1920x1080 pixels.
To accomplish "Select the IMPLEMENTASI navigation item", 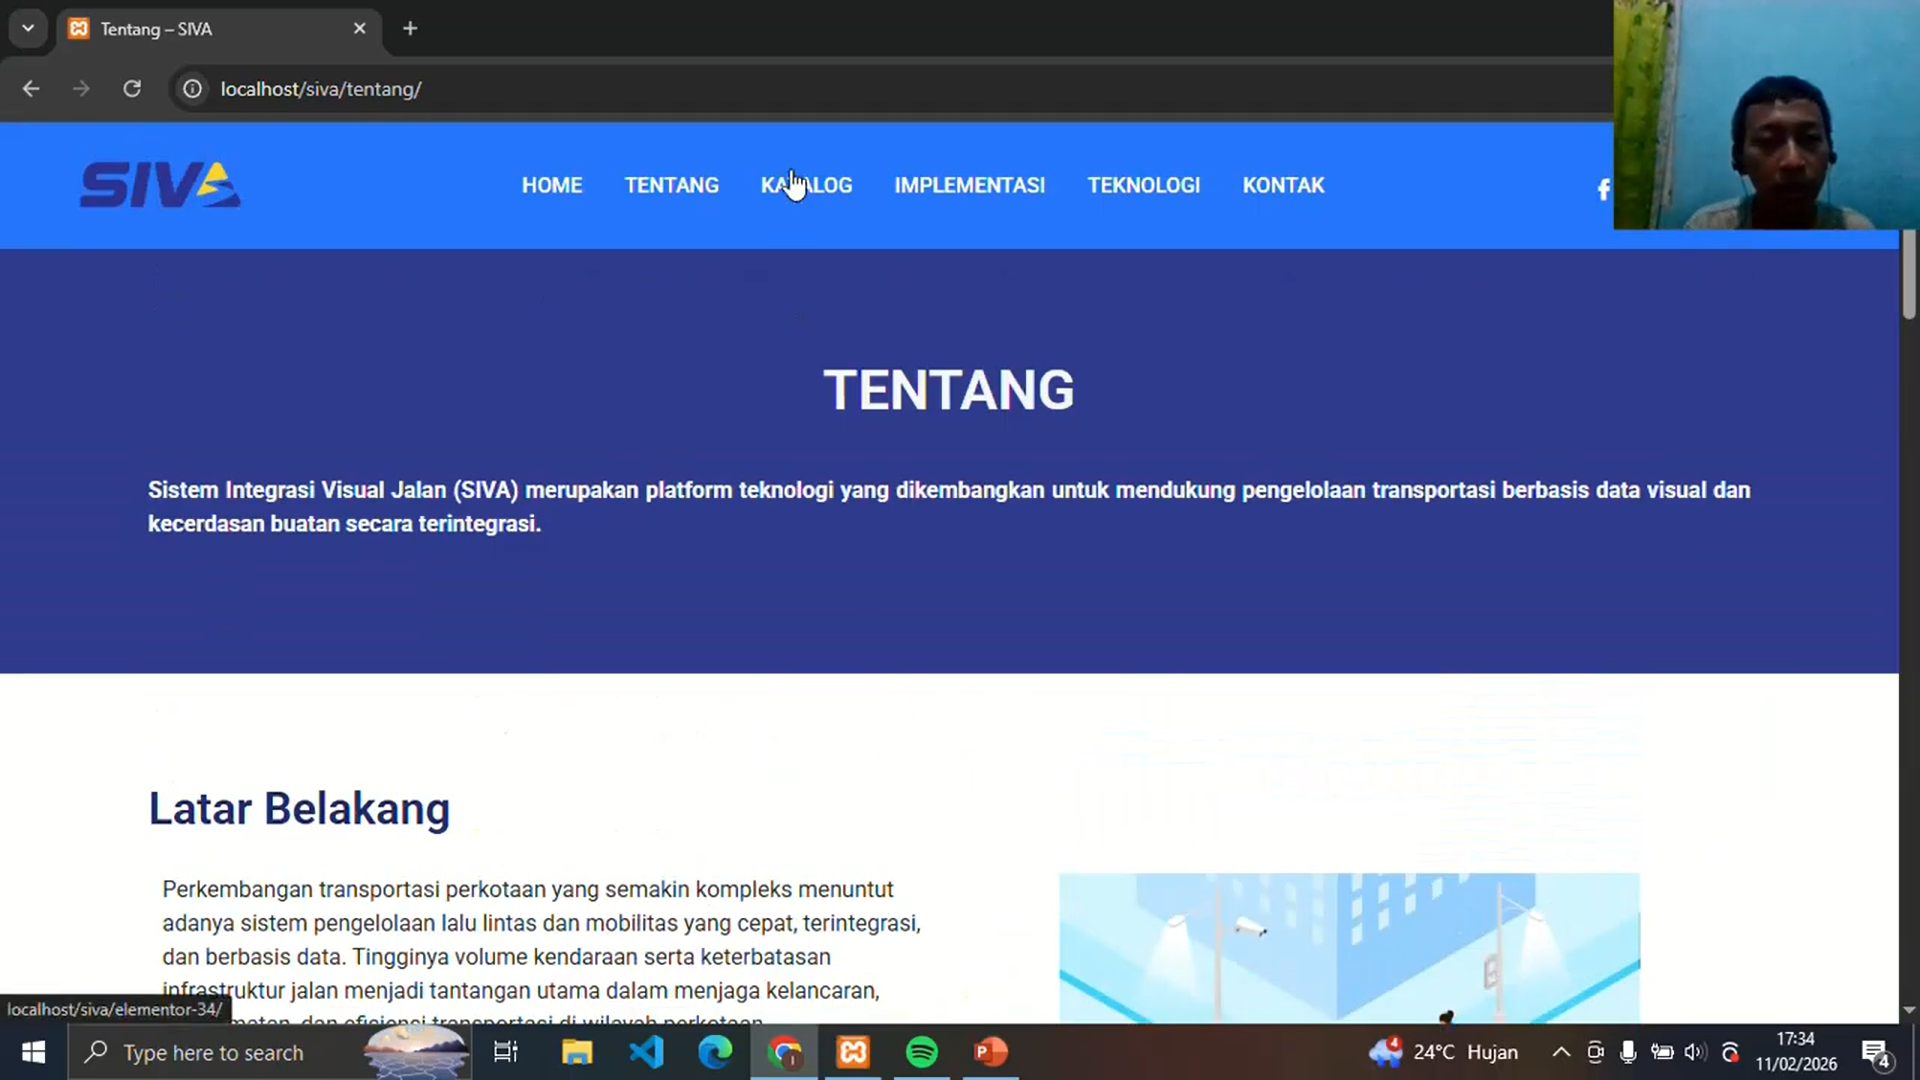I will tap(969, 185).
